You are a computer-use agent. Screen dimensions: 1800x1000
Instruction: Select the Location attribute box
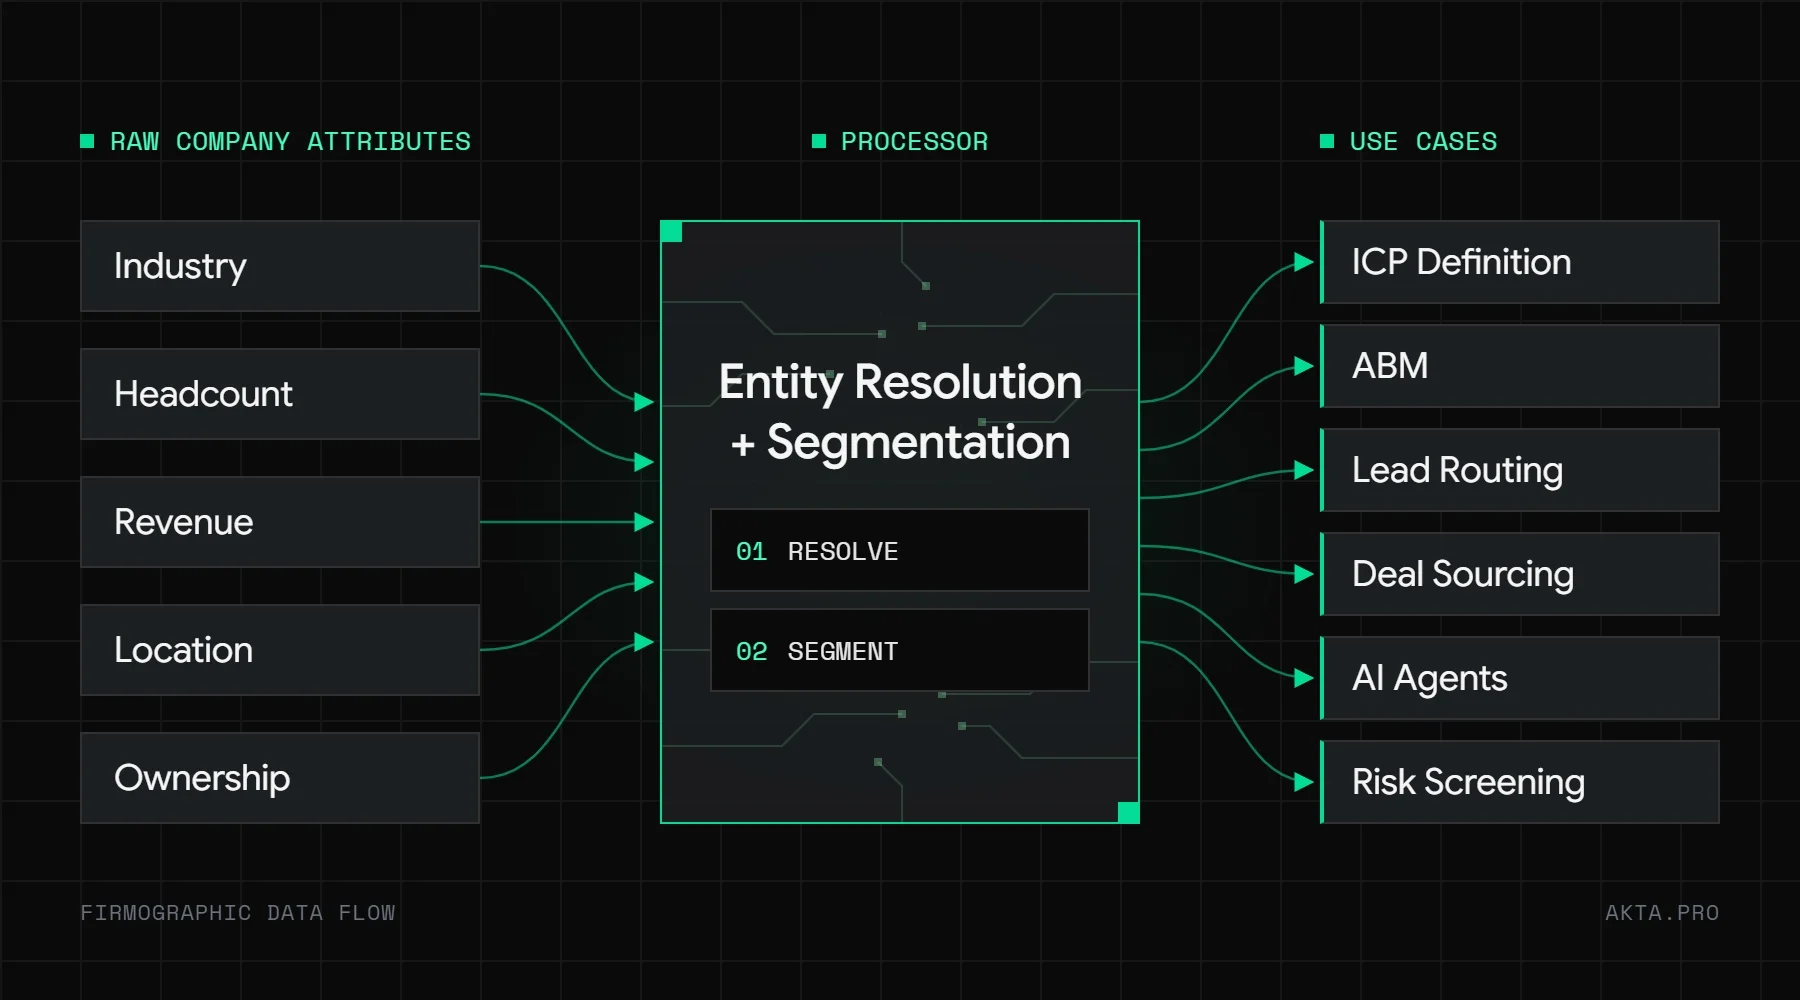point(280,650)
